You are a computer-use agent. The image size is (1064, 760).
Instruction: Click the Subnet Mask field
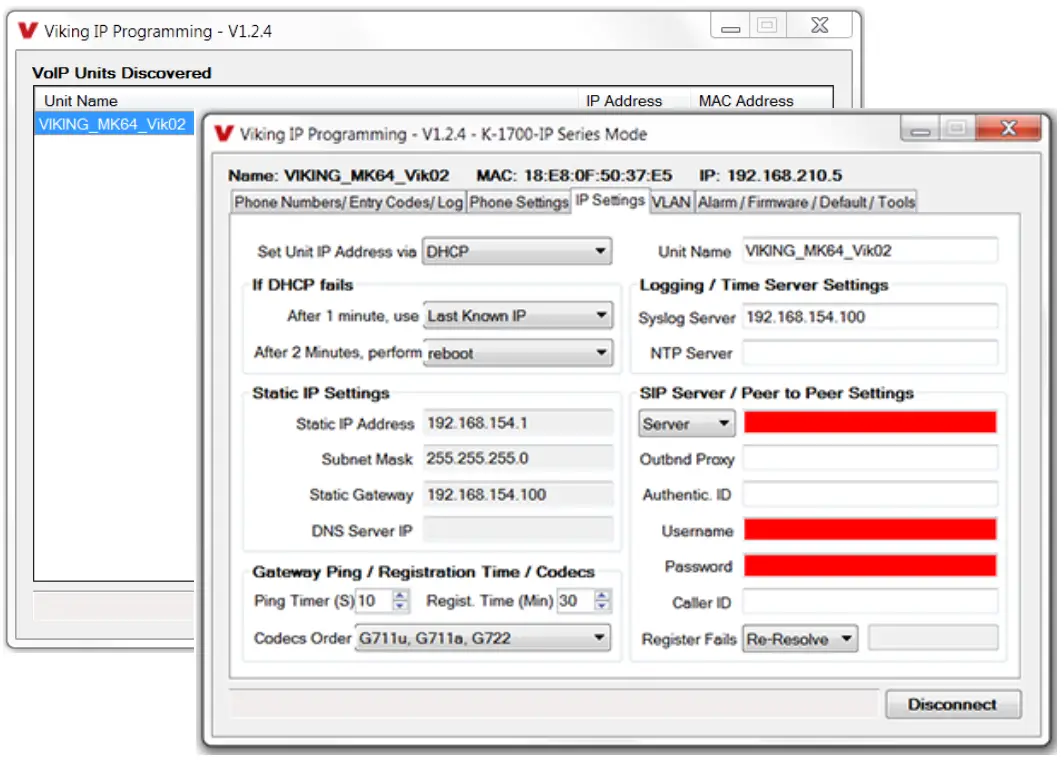coord(518,458)
